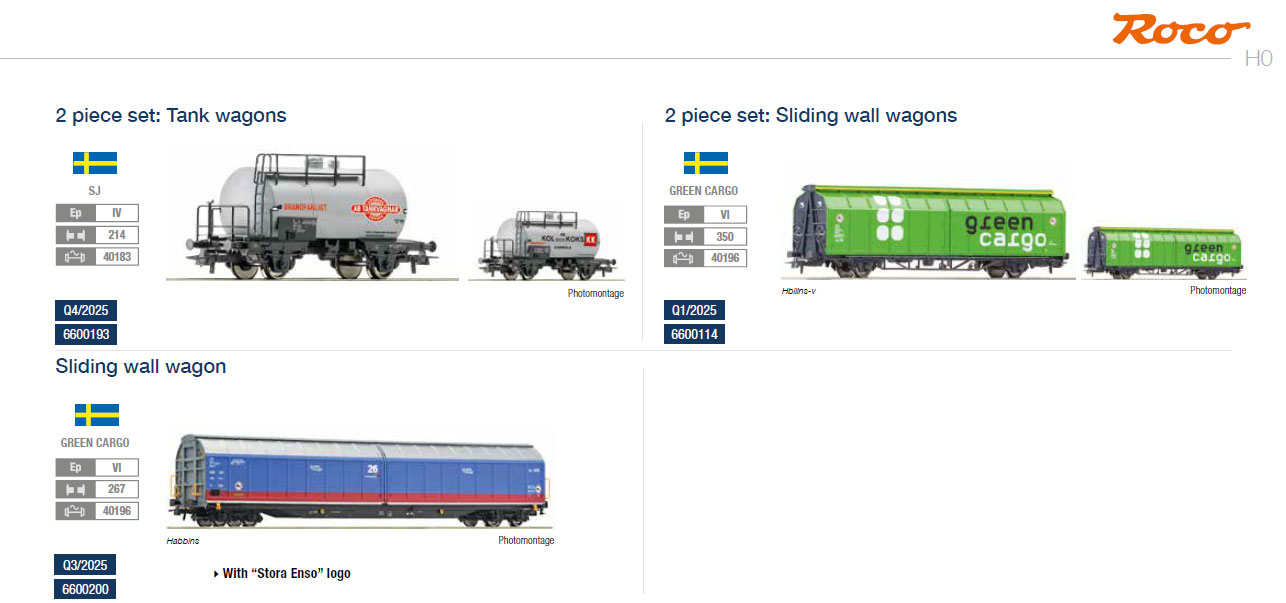
Task: Click the Q3/2025 delivery badge
Action: point(85,565)
